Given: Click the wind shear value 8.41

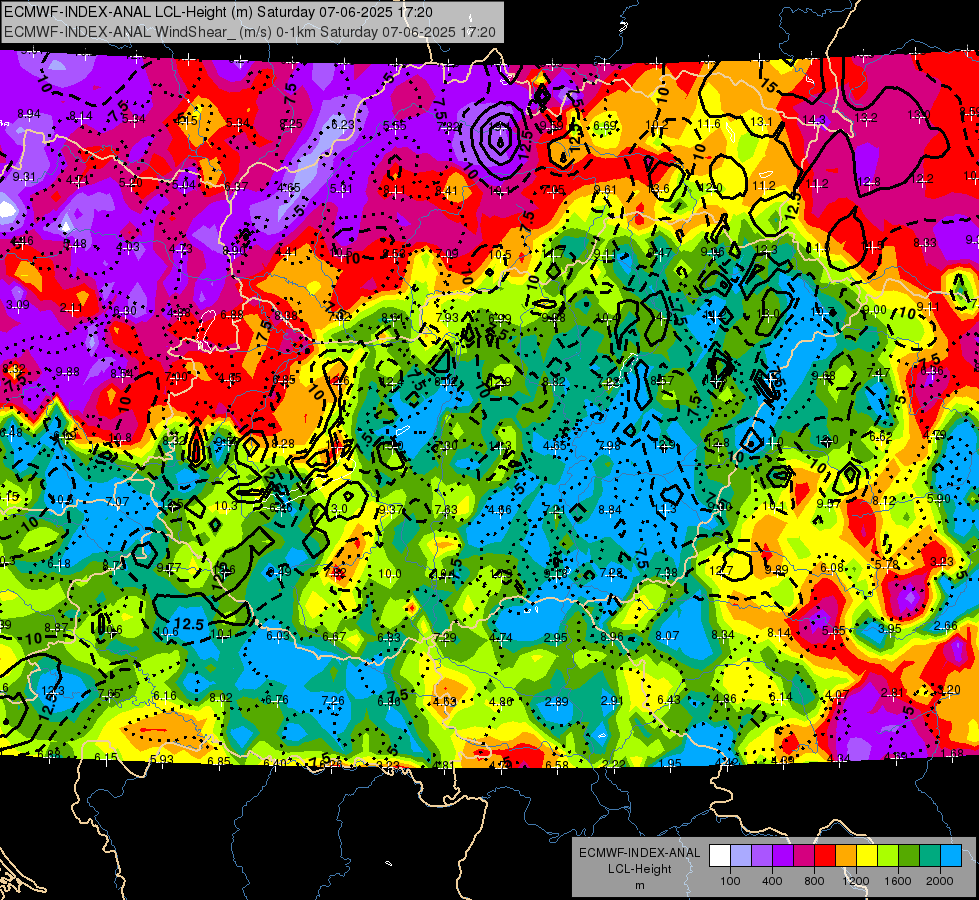Looking at the screenshot, I should pos(447,190).
